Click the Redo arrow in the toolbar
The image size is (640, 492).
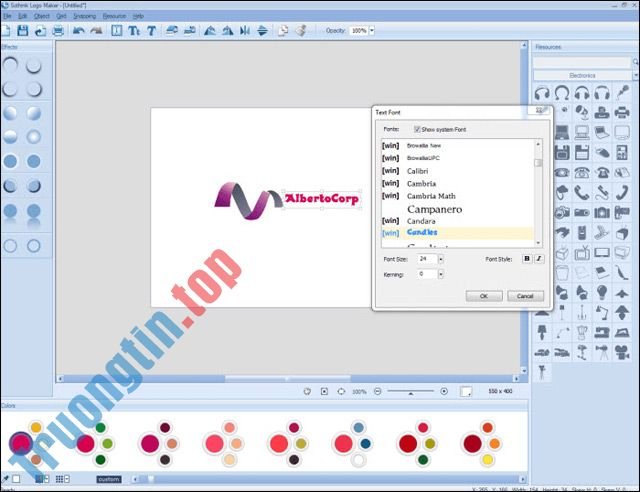tap(96, 30)
